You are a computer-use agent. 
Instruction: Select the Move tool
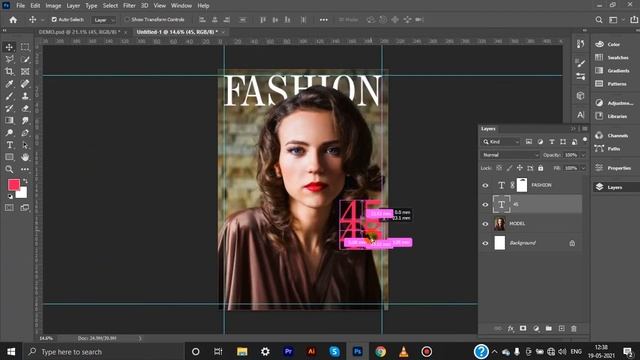9,47
